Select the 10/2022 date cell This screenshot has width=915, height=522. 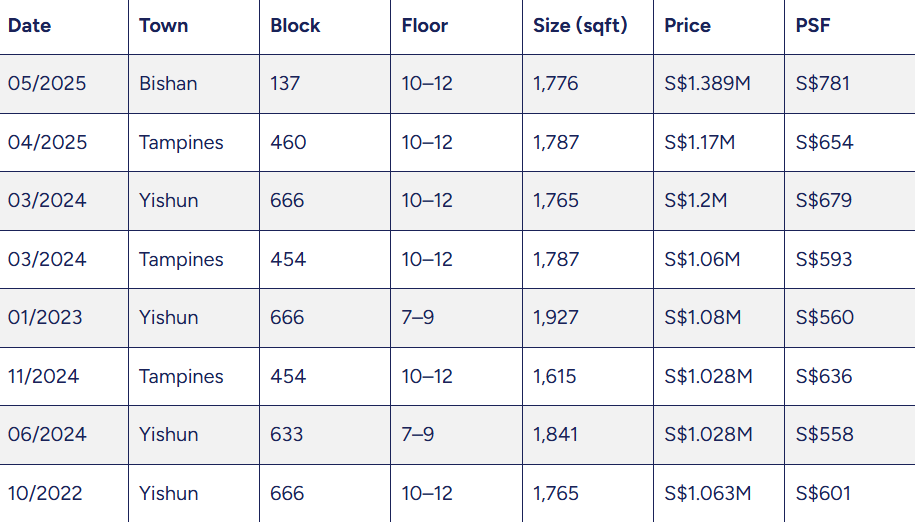(46, 493)
